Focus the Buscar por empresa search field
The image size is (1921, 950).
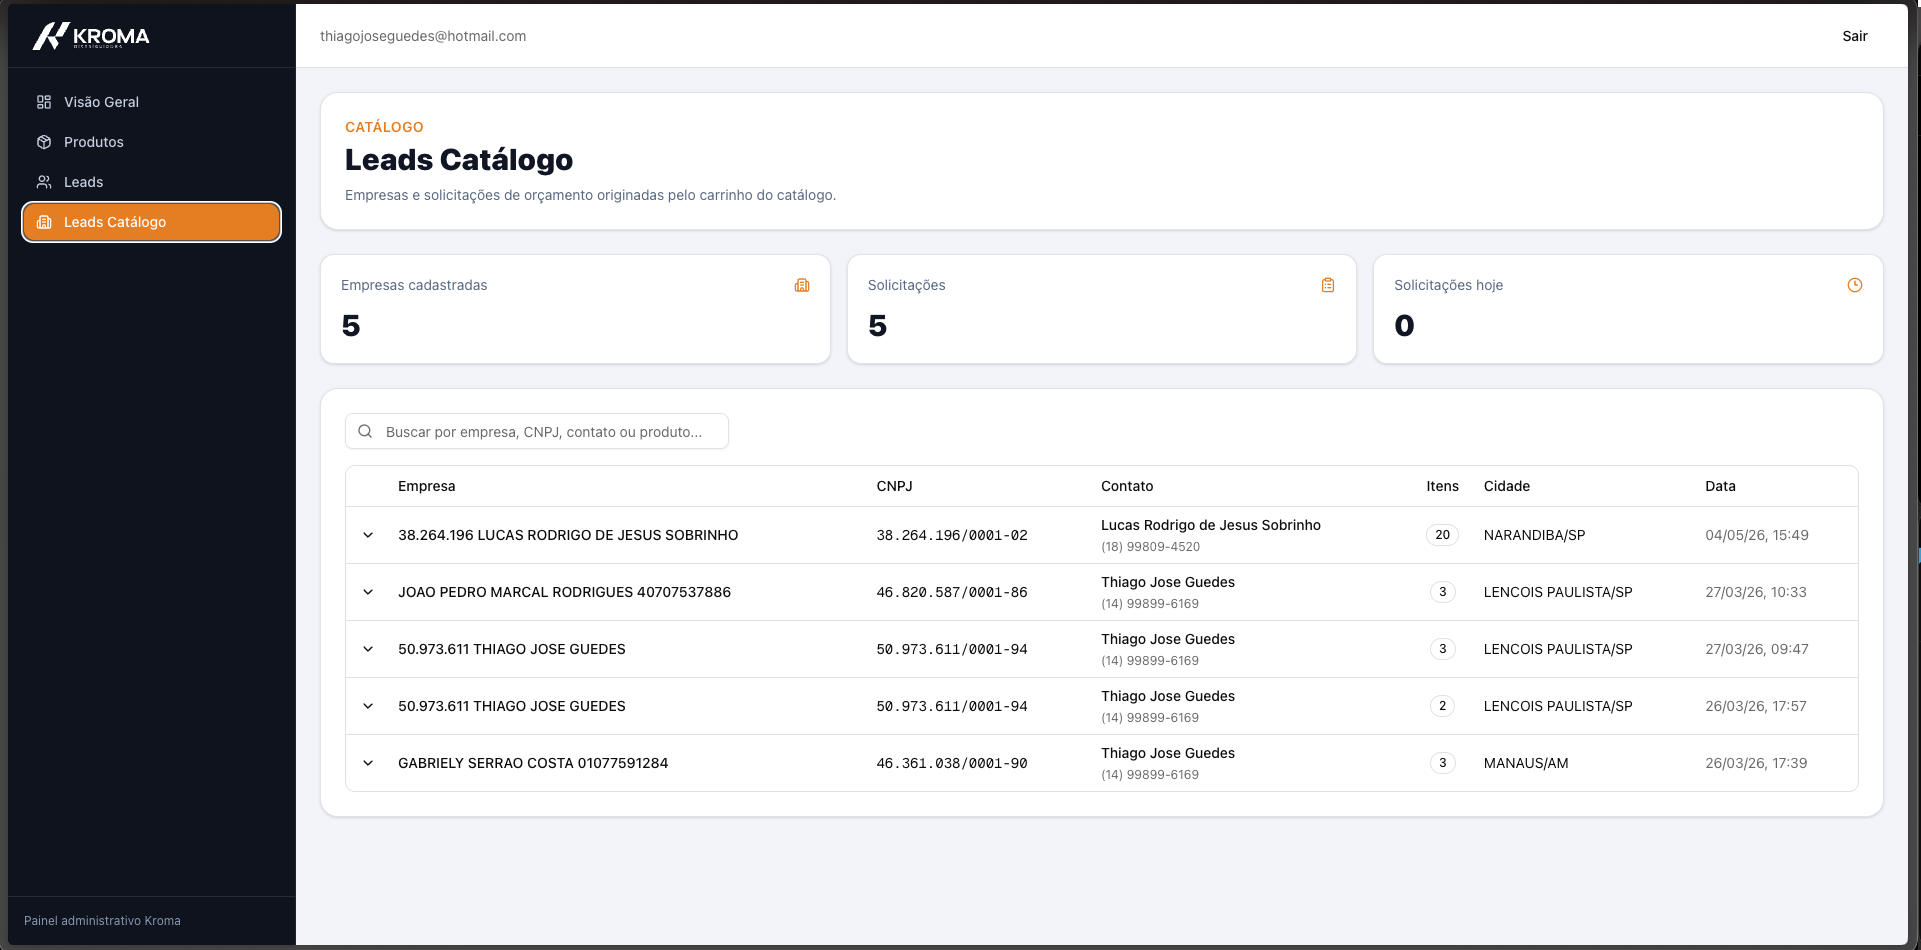537,431
